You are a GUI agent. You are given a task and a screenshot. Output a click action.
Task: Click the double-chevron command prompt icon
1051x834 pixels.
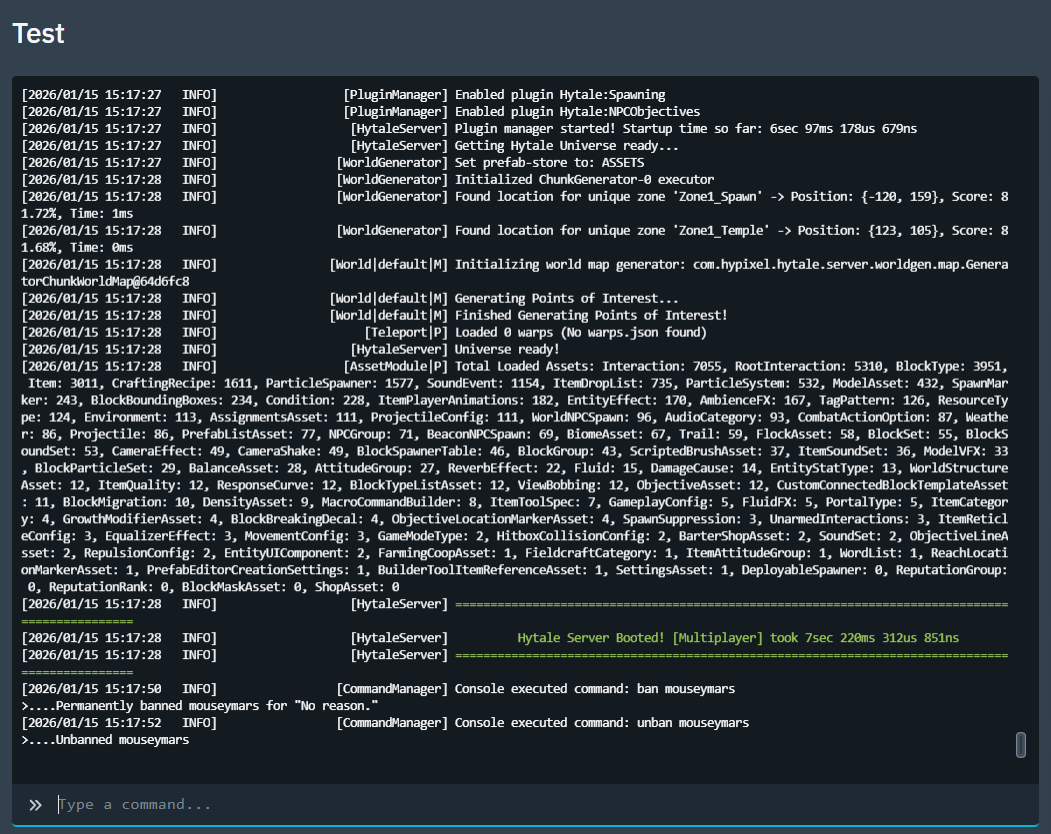pos(35,805)
